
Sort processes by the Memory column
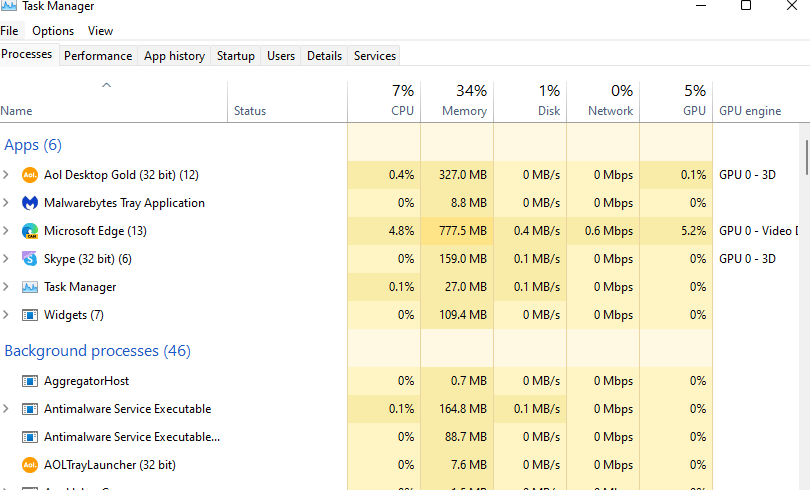pos(457,101)
